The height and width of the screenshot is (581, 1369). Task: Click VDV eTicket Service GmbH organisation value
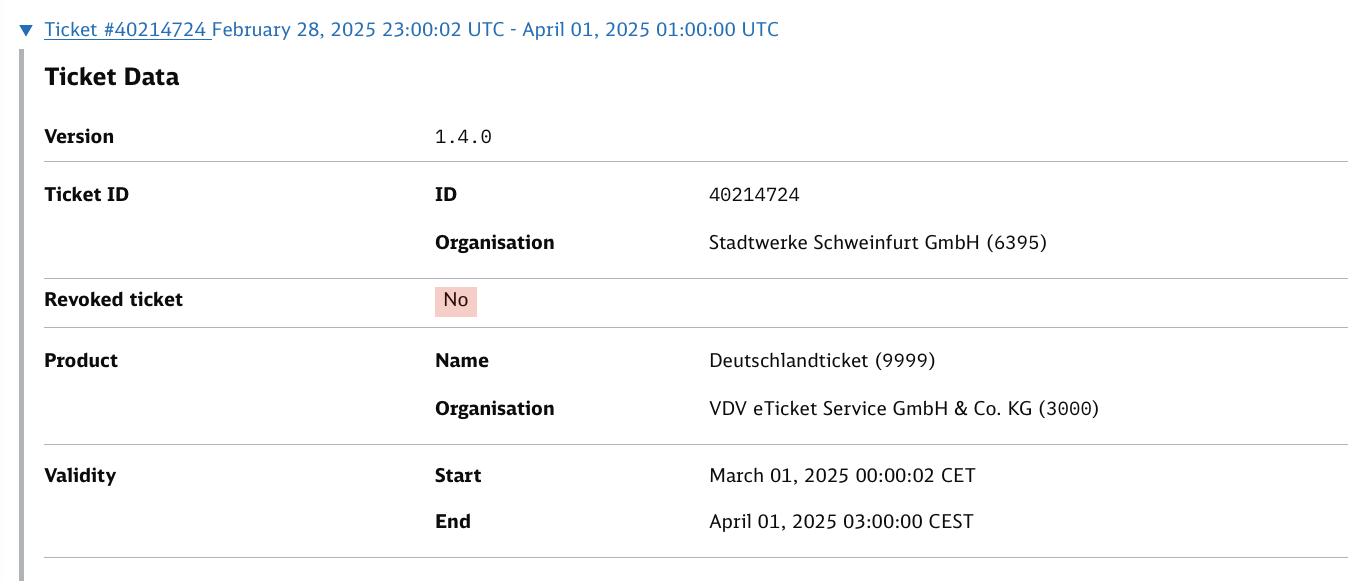904,408
